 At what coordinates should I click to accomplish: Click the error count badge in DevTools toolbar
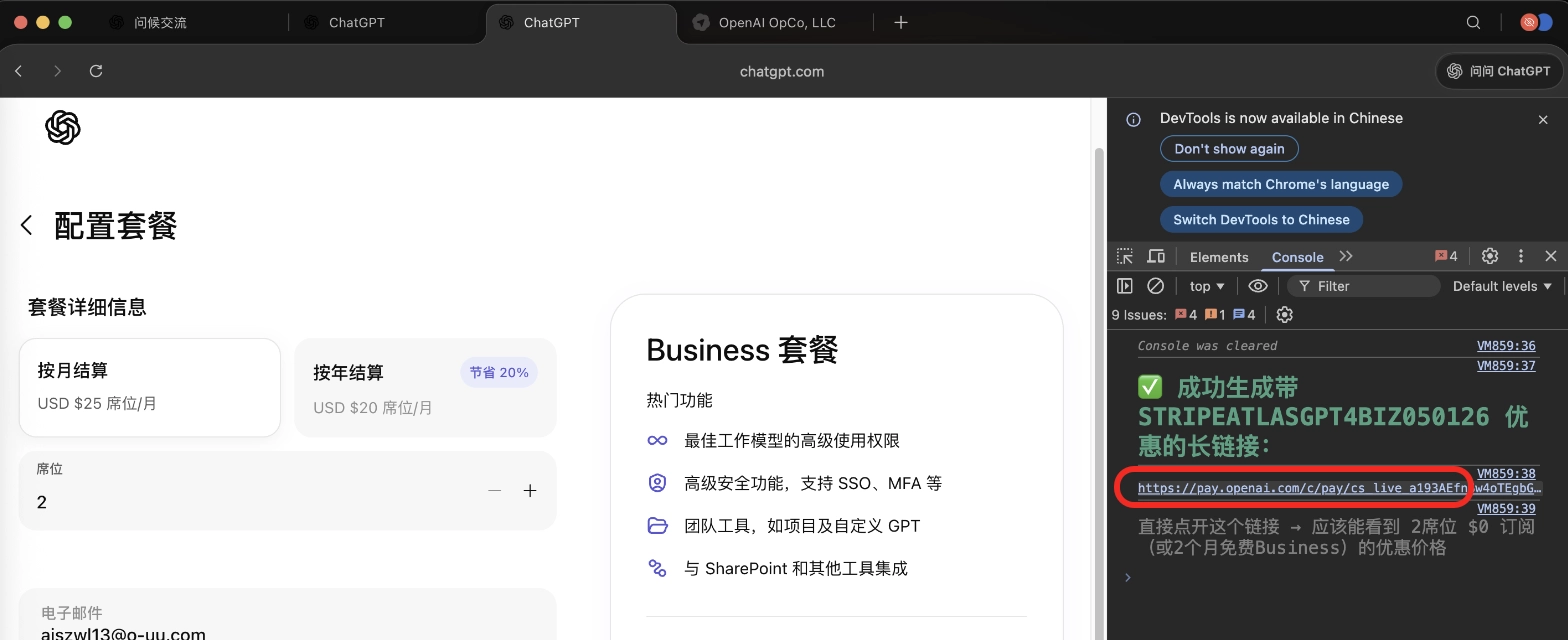1446,257
